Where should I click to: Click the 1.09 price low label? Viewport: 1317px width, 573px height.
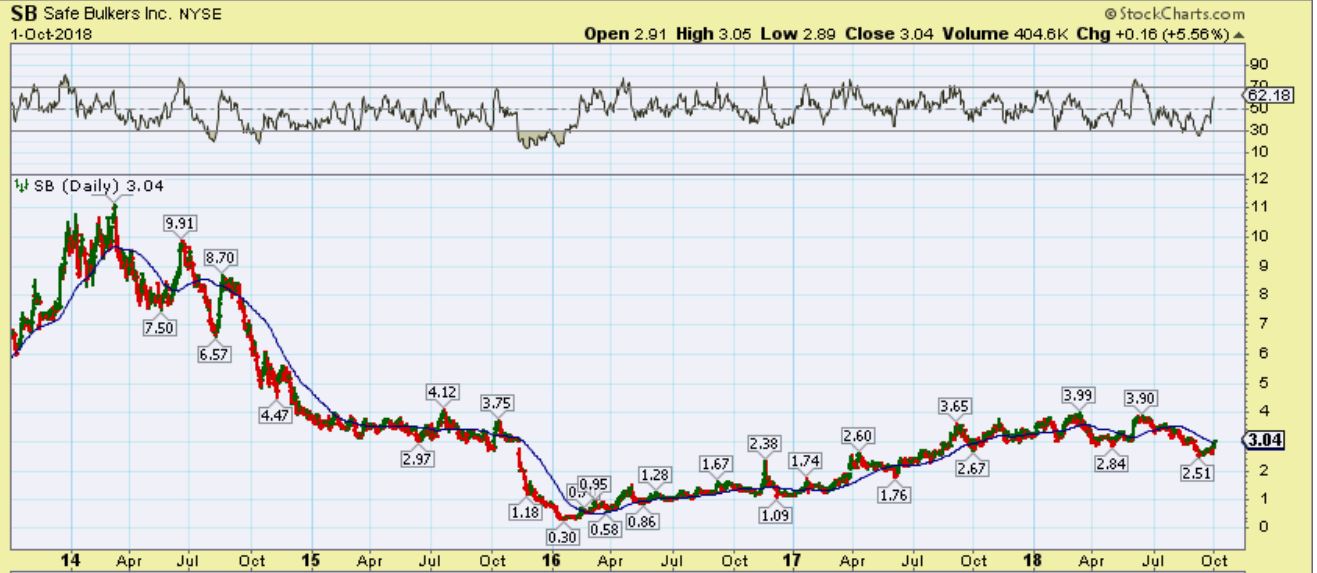tap(774, 514)
